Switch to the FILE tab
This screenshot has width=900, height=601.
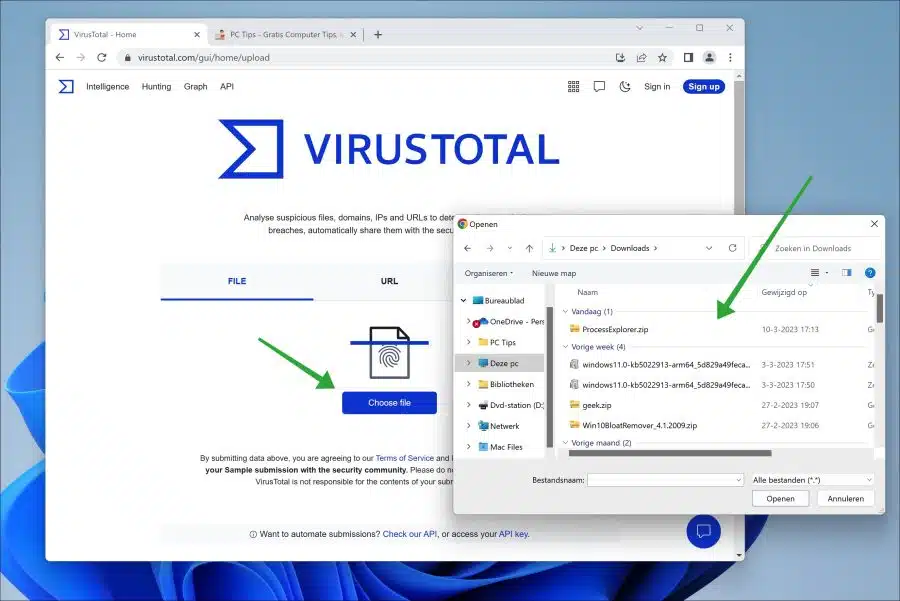tap(237, 281)
